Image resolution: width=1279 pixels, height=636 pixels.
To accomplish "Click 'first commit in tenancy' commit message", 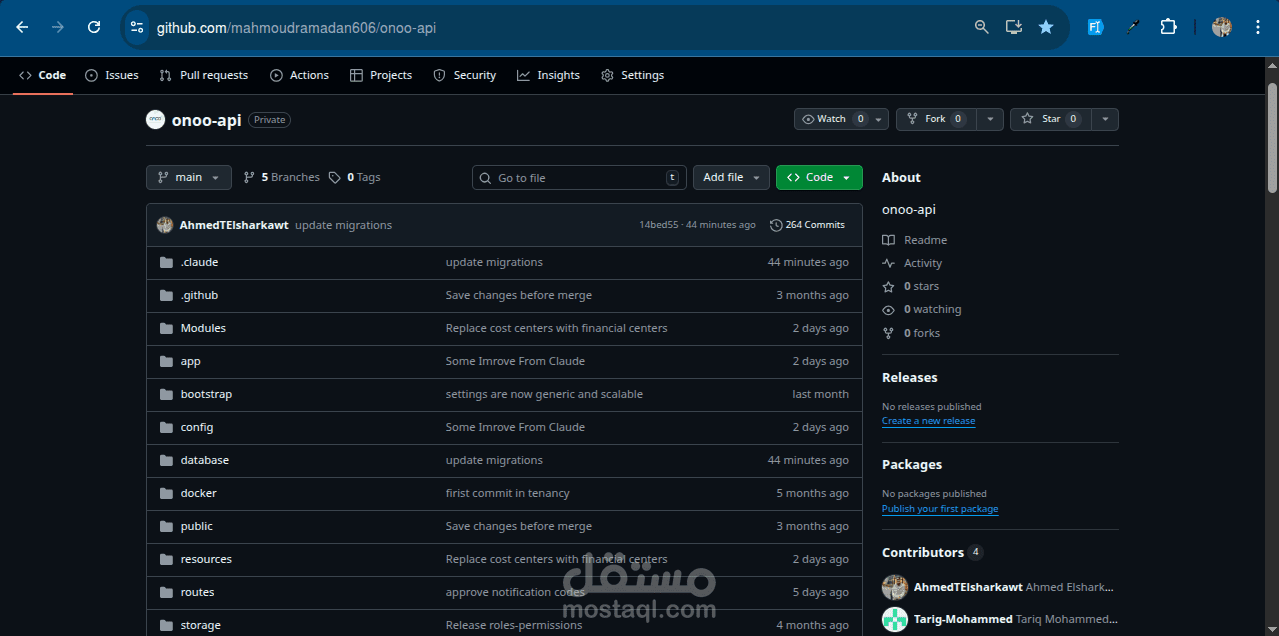I will coord(507,493).
